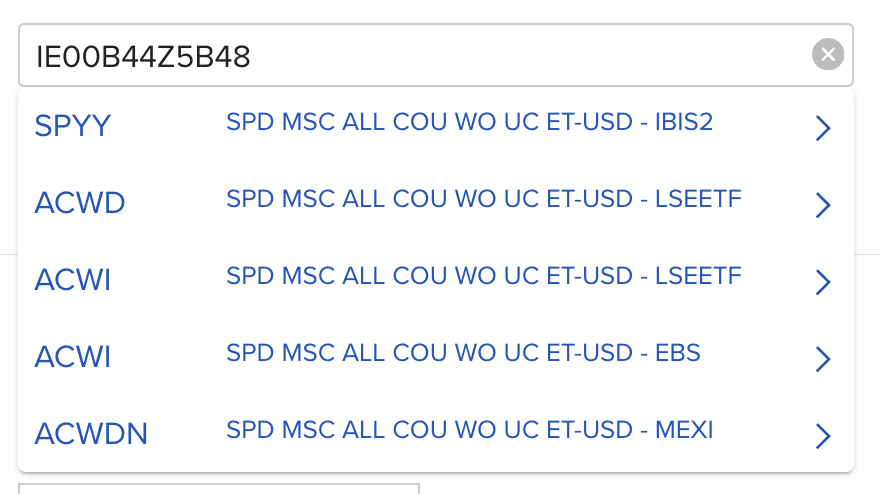
Task: Choose the ACWD LSEETF listing description
Action: (484, 199)
